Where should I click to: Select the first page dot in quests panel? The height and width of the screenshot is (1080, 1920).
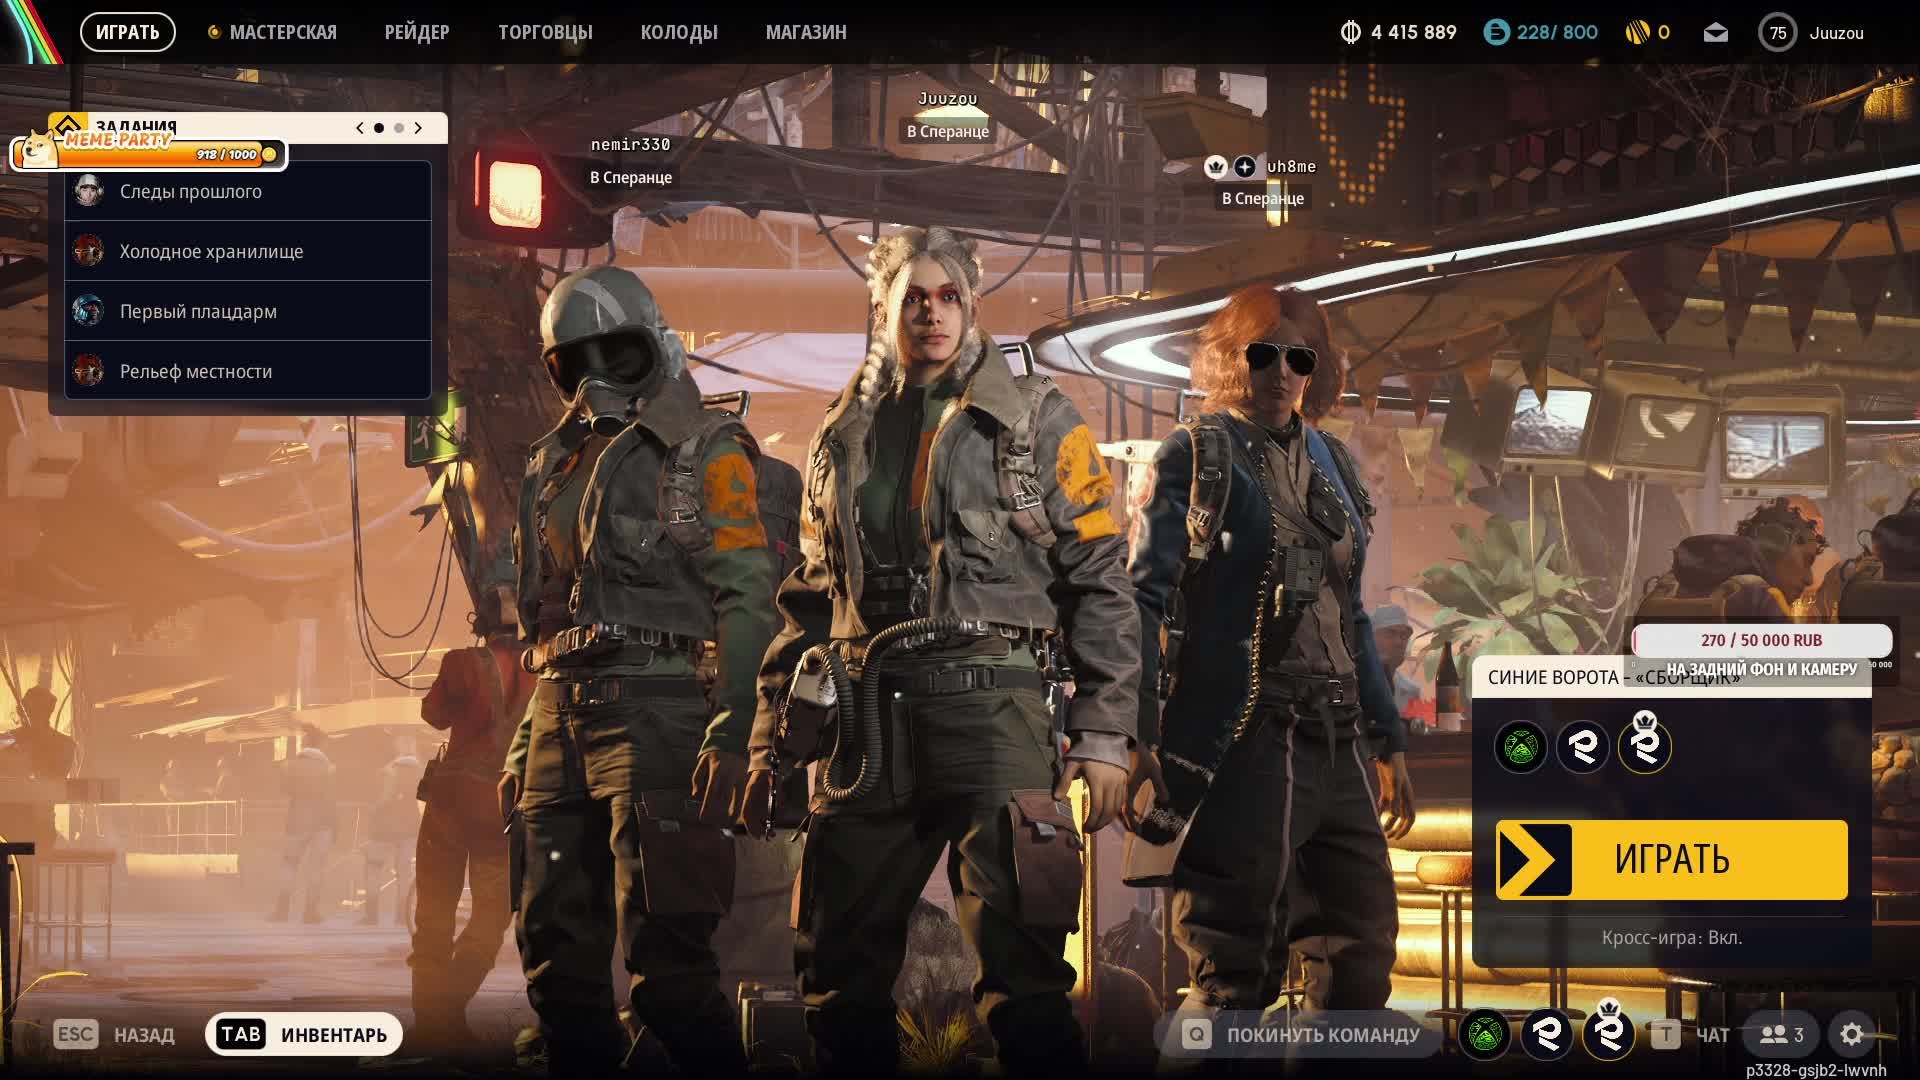pyautogui.click(x=378, y=128)
